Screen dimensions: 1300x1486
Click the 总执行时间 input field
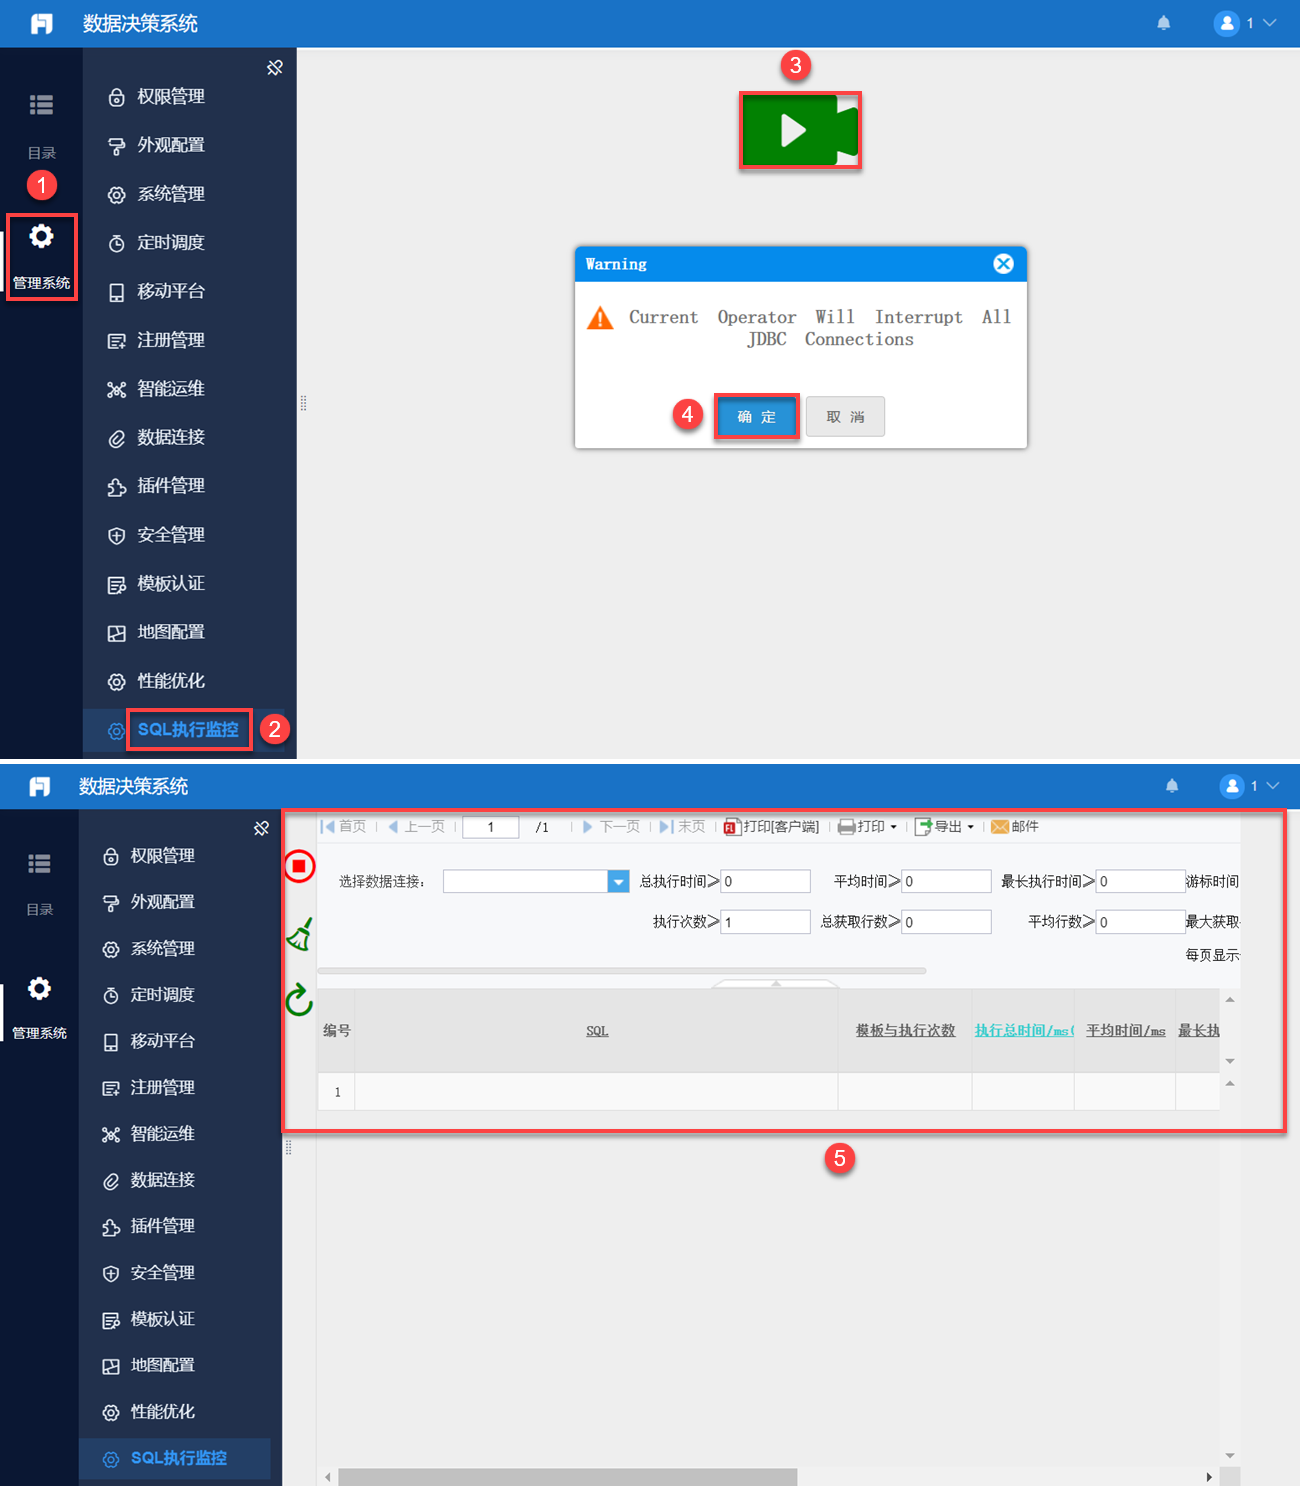[x=765, y=881]
